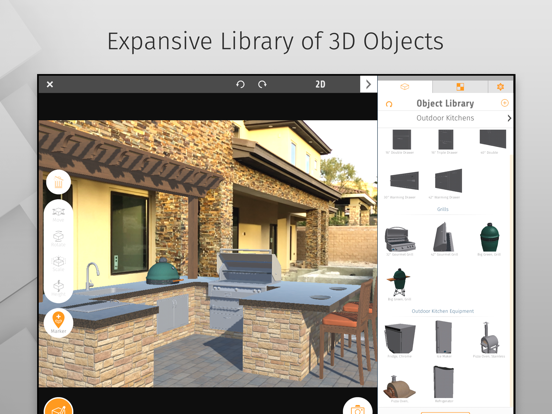Tap the plus icon beside Object Library
Image resolution: width=552 pixels, height=414 pixels.
coord(504,103)
